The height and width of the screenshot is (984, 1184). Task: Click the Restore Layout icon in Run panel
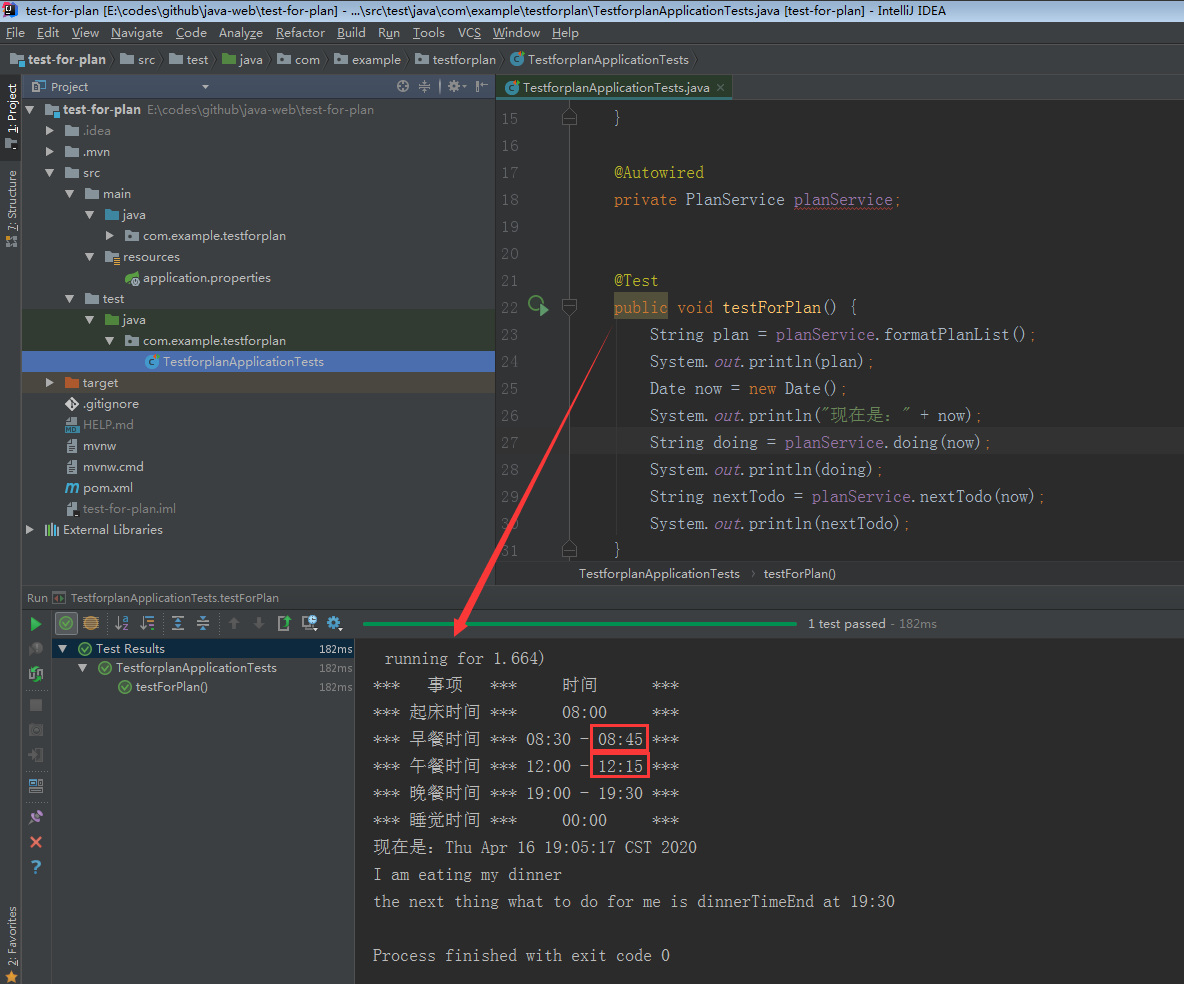click(35, 785)
